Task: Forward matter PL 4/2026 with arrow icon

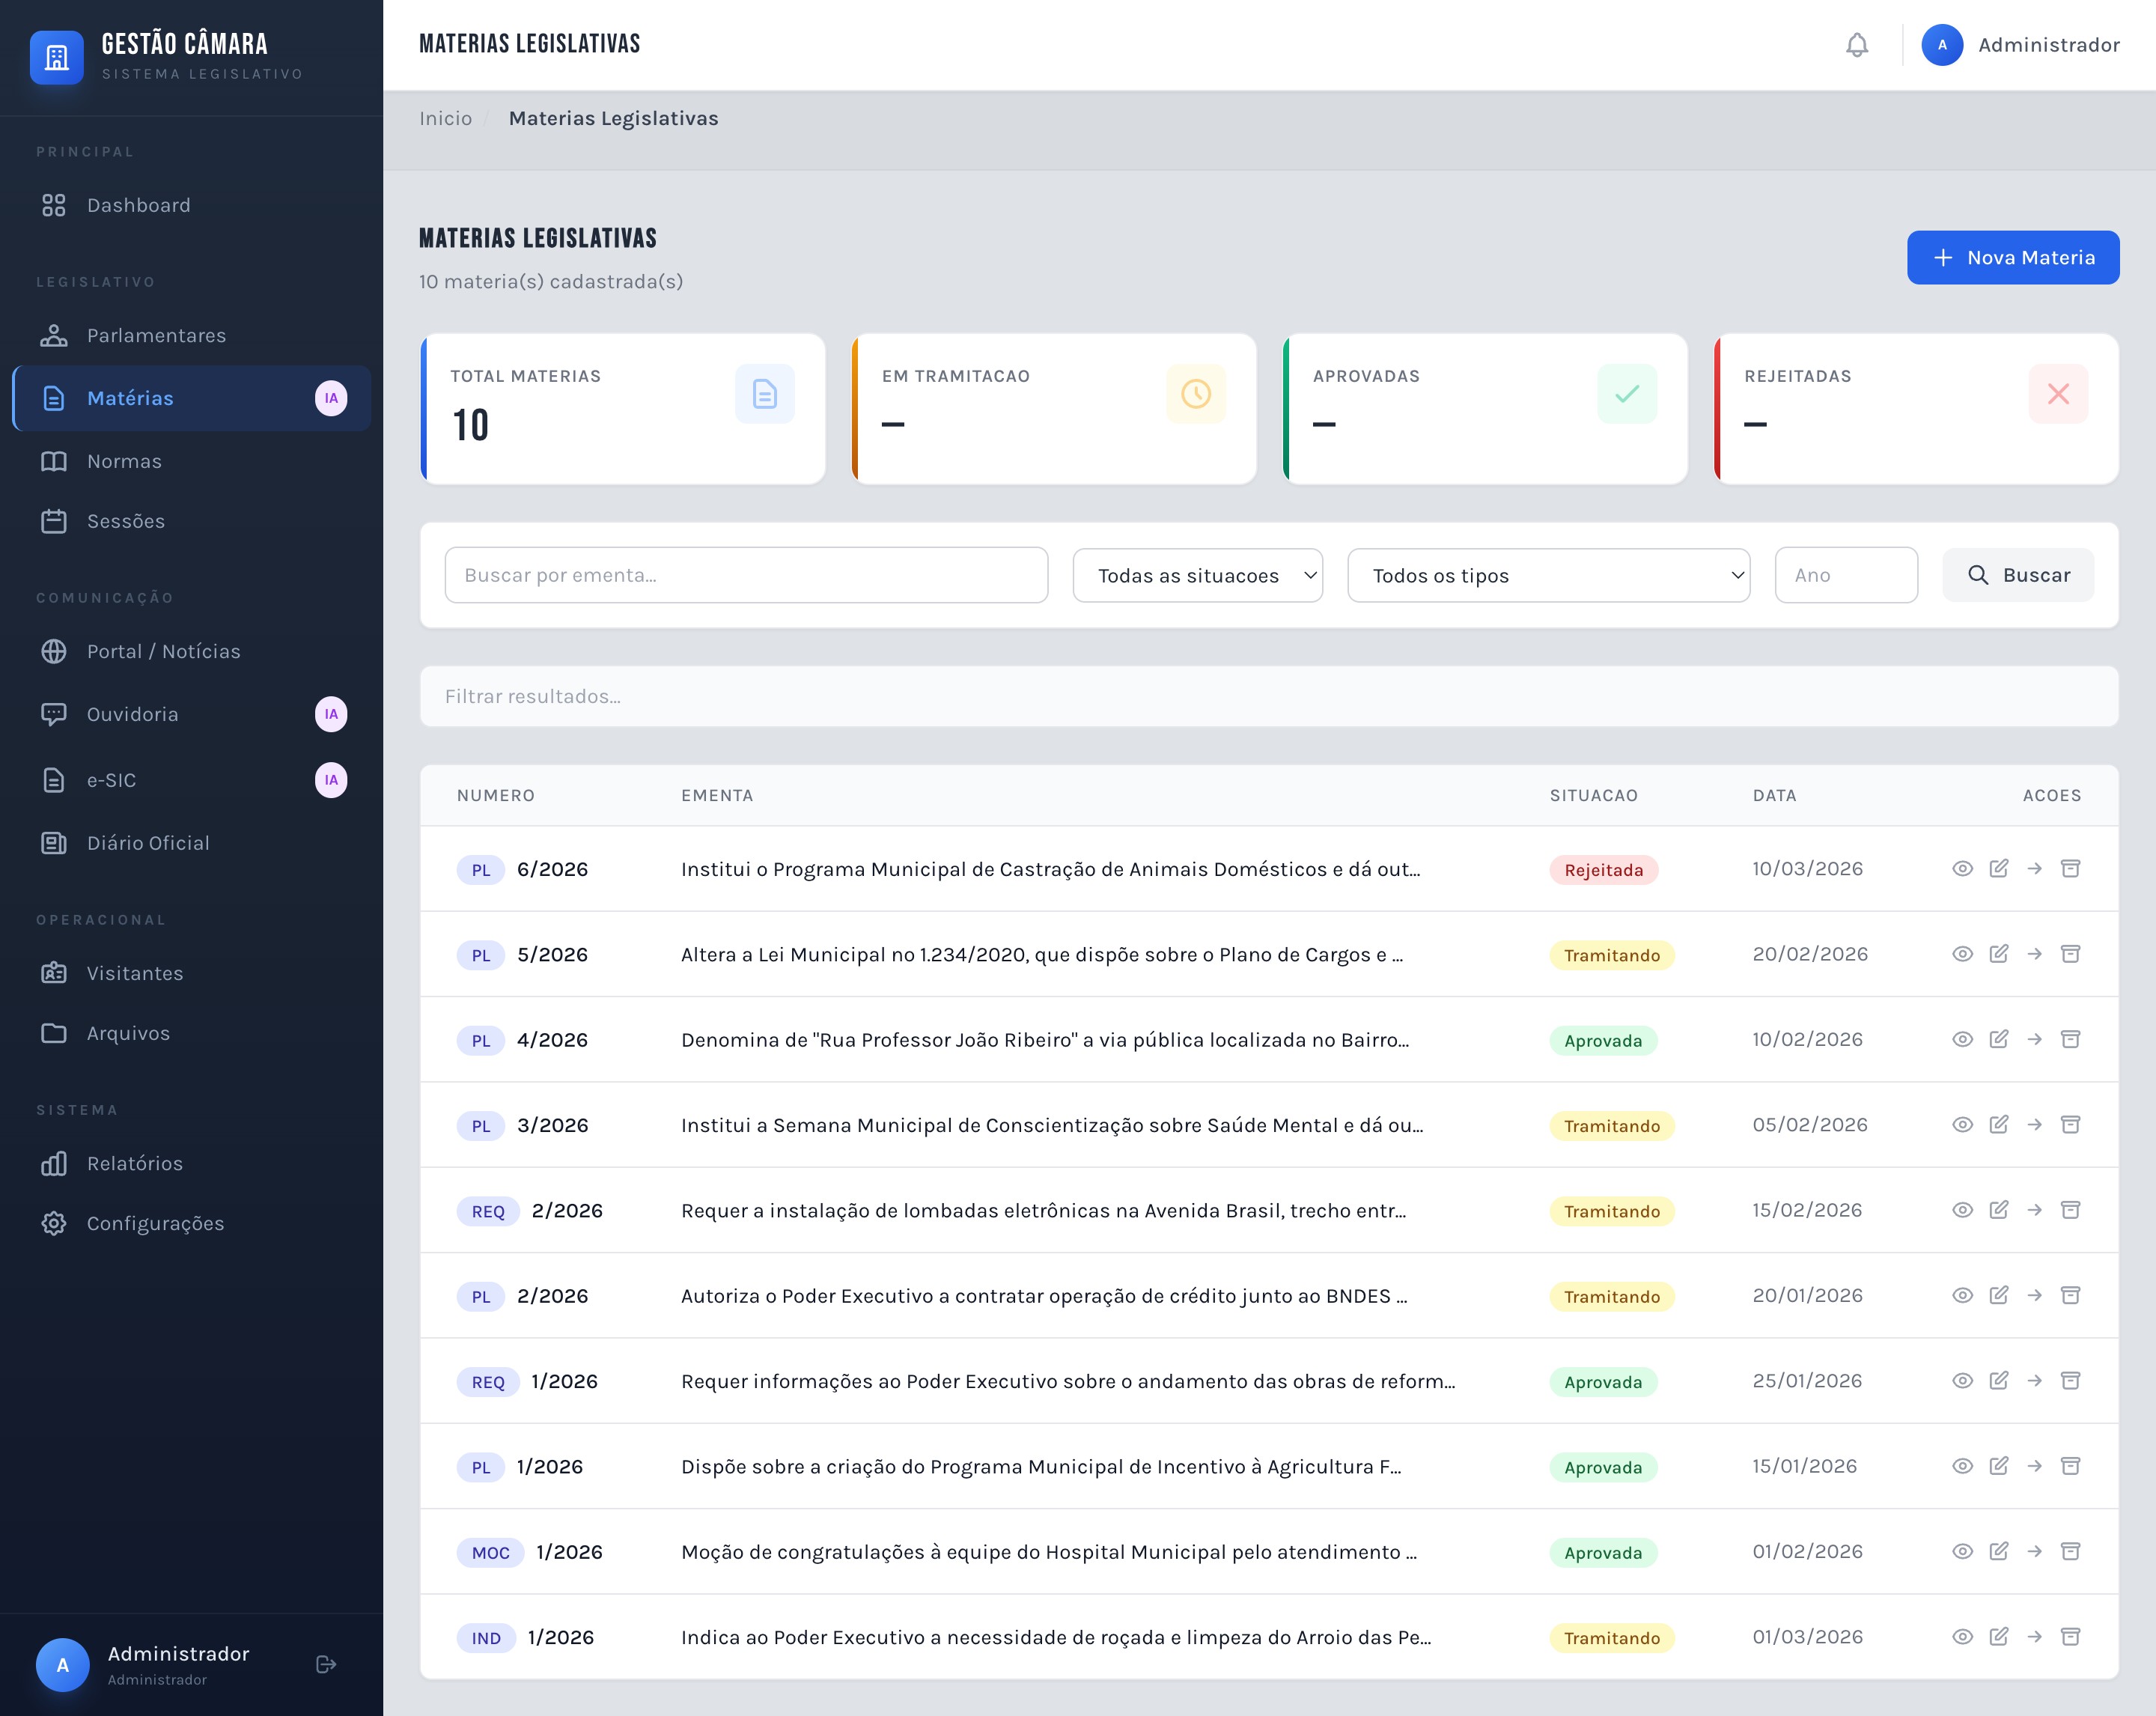Action: pyautogui.click(x=2034, y=1039)
